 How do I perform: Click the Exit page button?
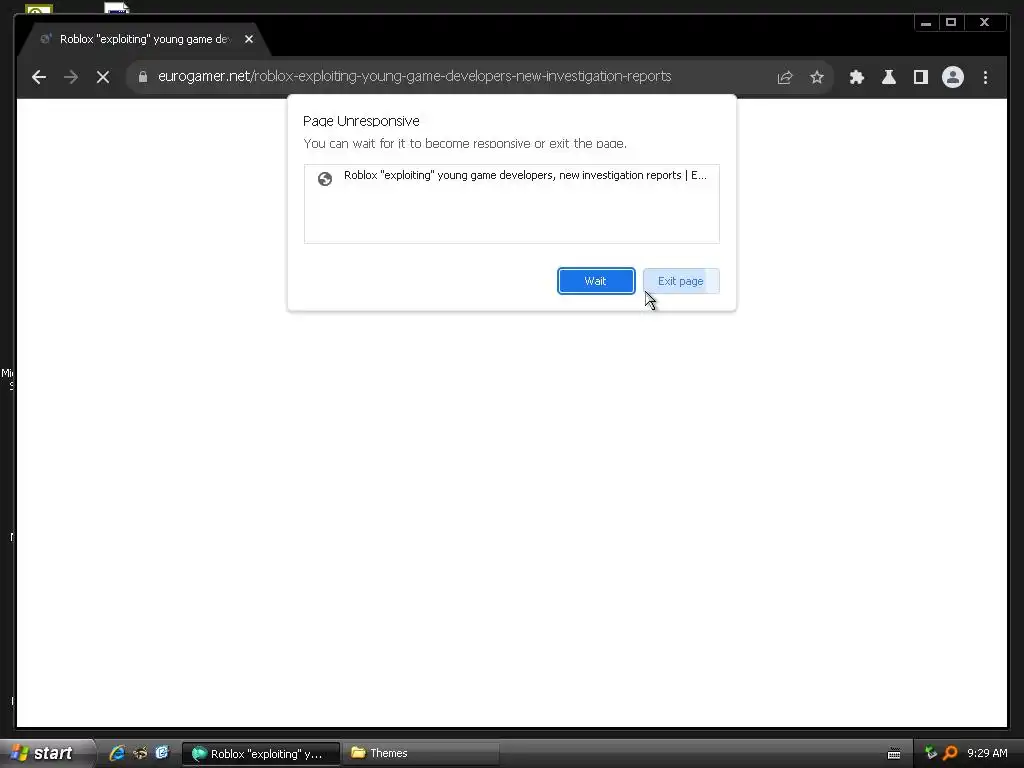(680, 281)
